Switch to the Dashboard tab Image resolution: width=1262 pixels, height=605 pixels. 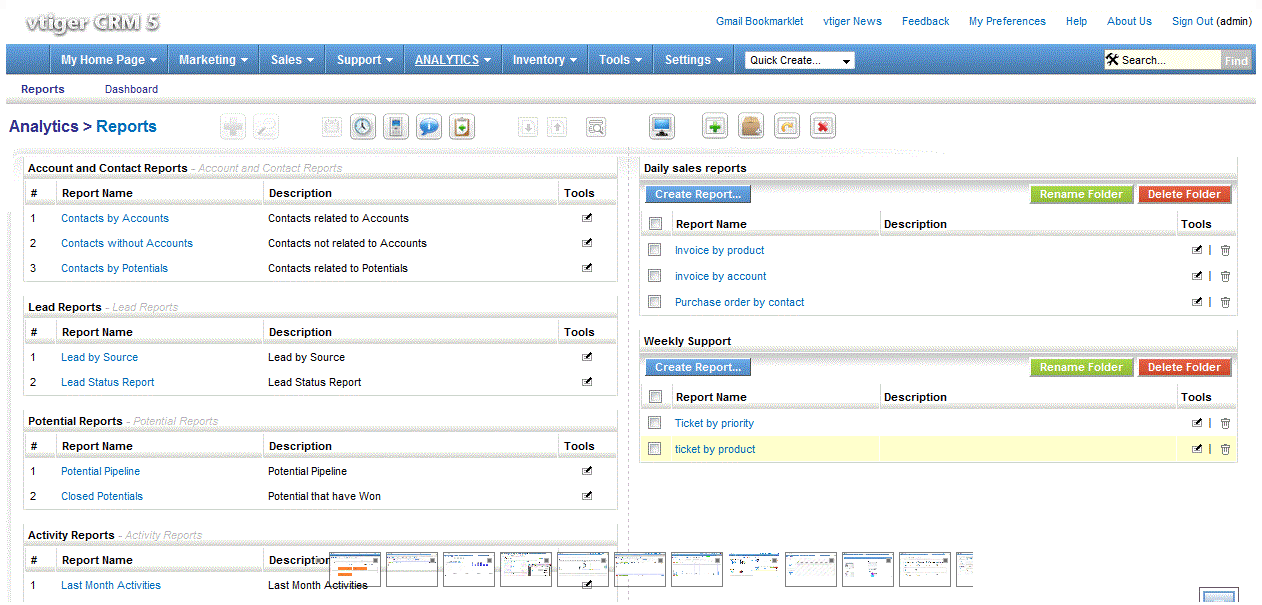pos(131,89)
